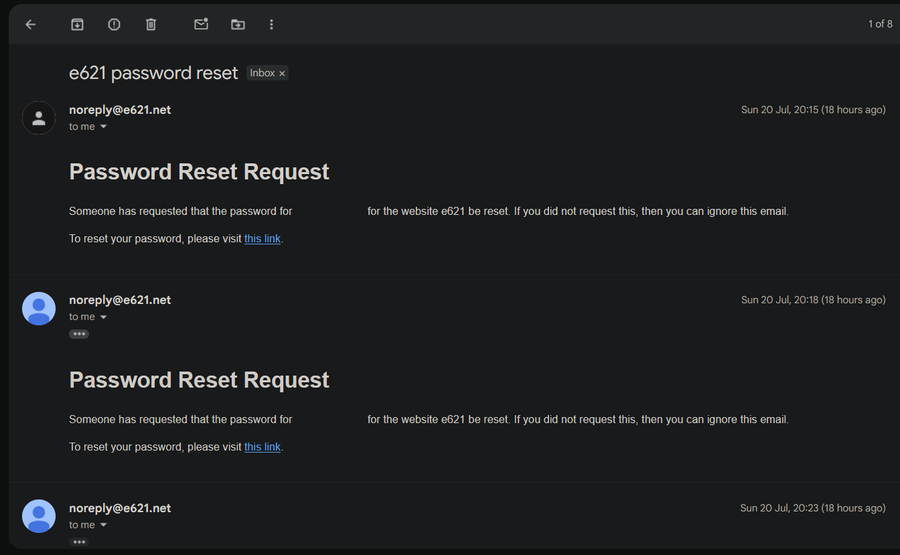Click sender noreply@e621.net on the 20:18 email
Image resolution: width=900 pixels, height=555 pixels.
pos(120,300)
